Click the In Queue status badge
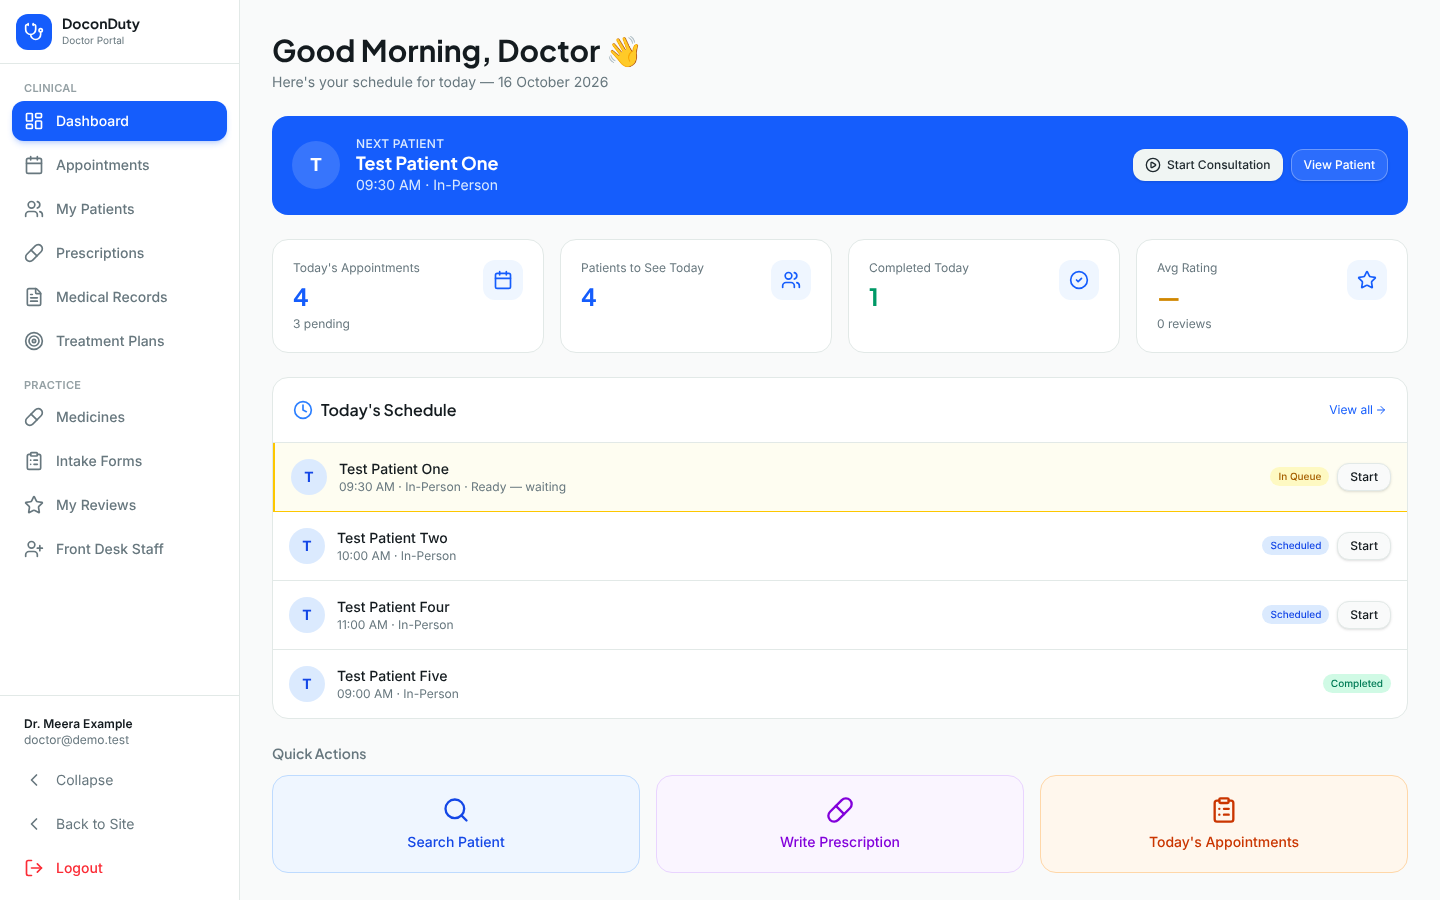Screen dimensions: 1440x900 click(x=1299, y=477)
